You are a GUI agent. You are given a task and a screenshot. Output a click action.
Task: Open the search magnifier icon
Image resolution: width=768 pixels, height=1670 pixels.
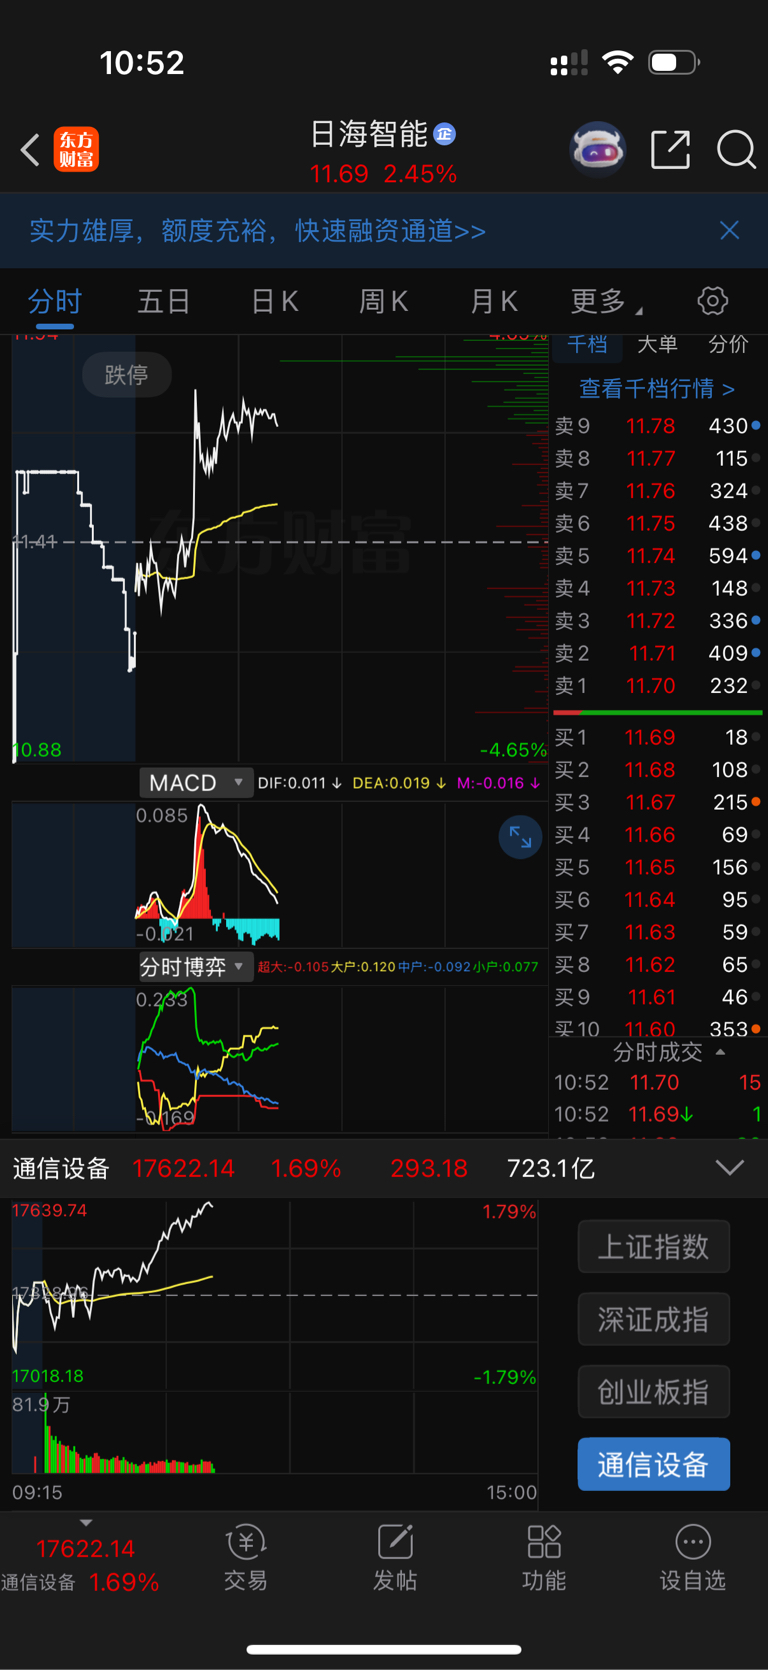point(736,150)
